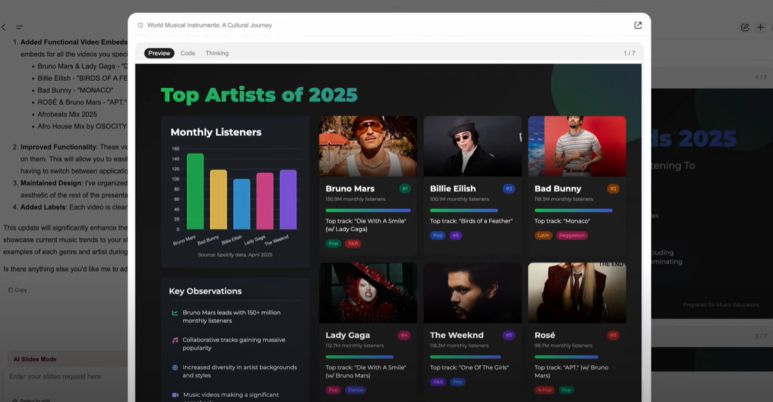
Task: Click the blue Billie Eilish chart bar
Action: pyautogui.click(x=242, y=204)
